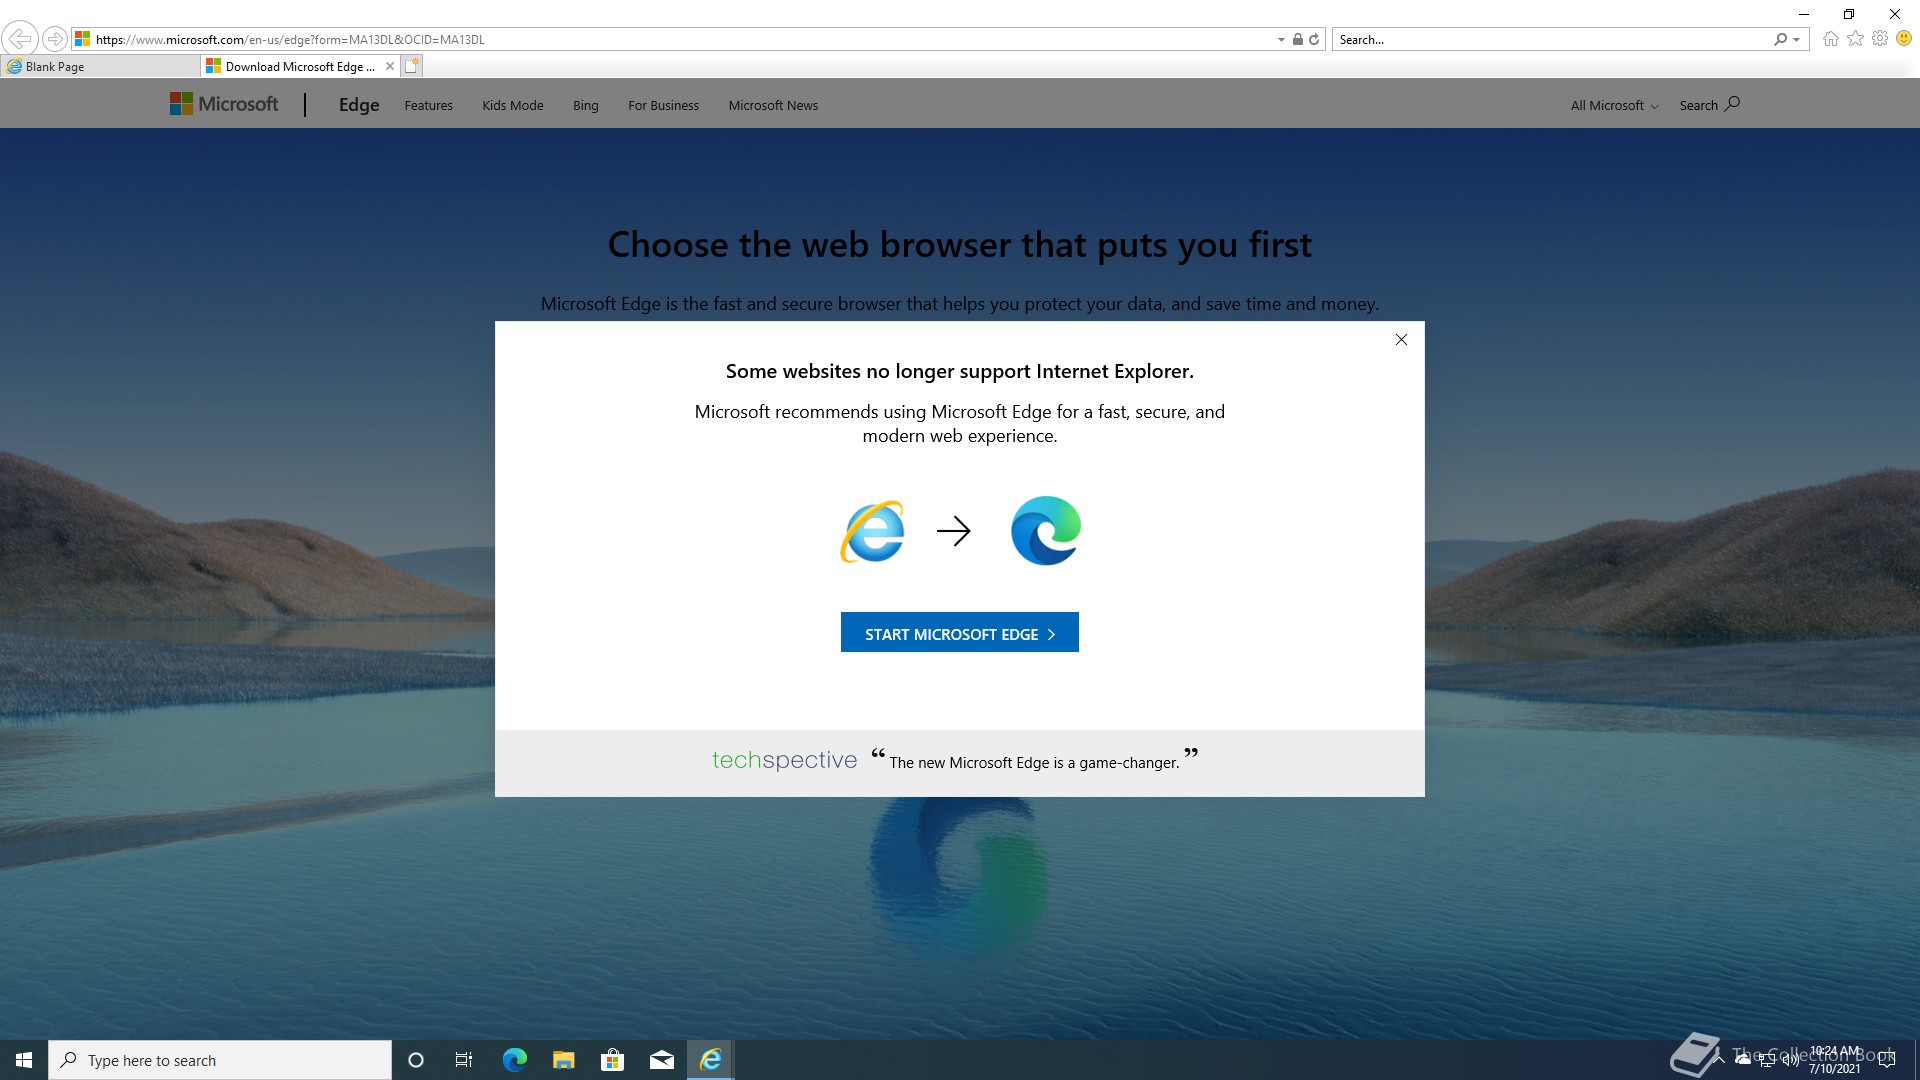The height and width of the screenshot is (1080, 1920).
Task: Close the Internet Explorer support dialog
Action: point(1401,340)
